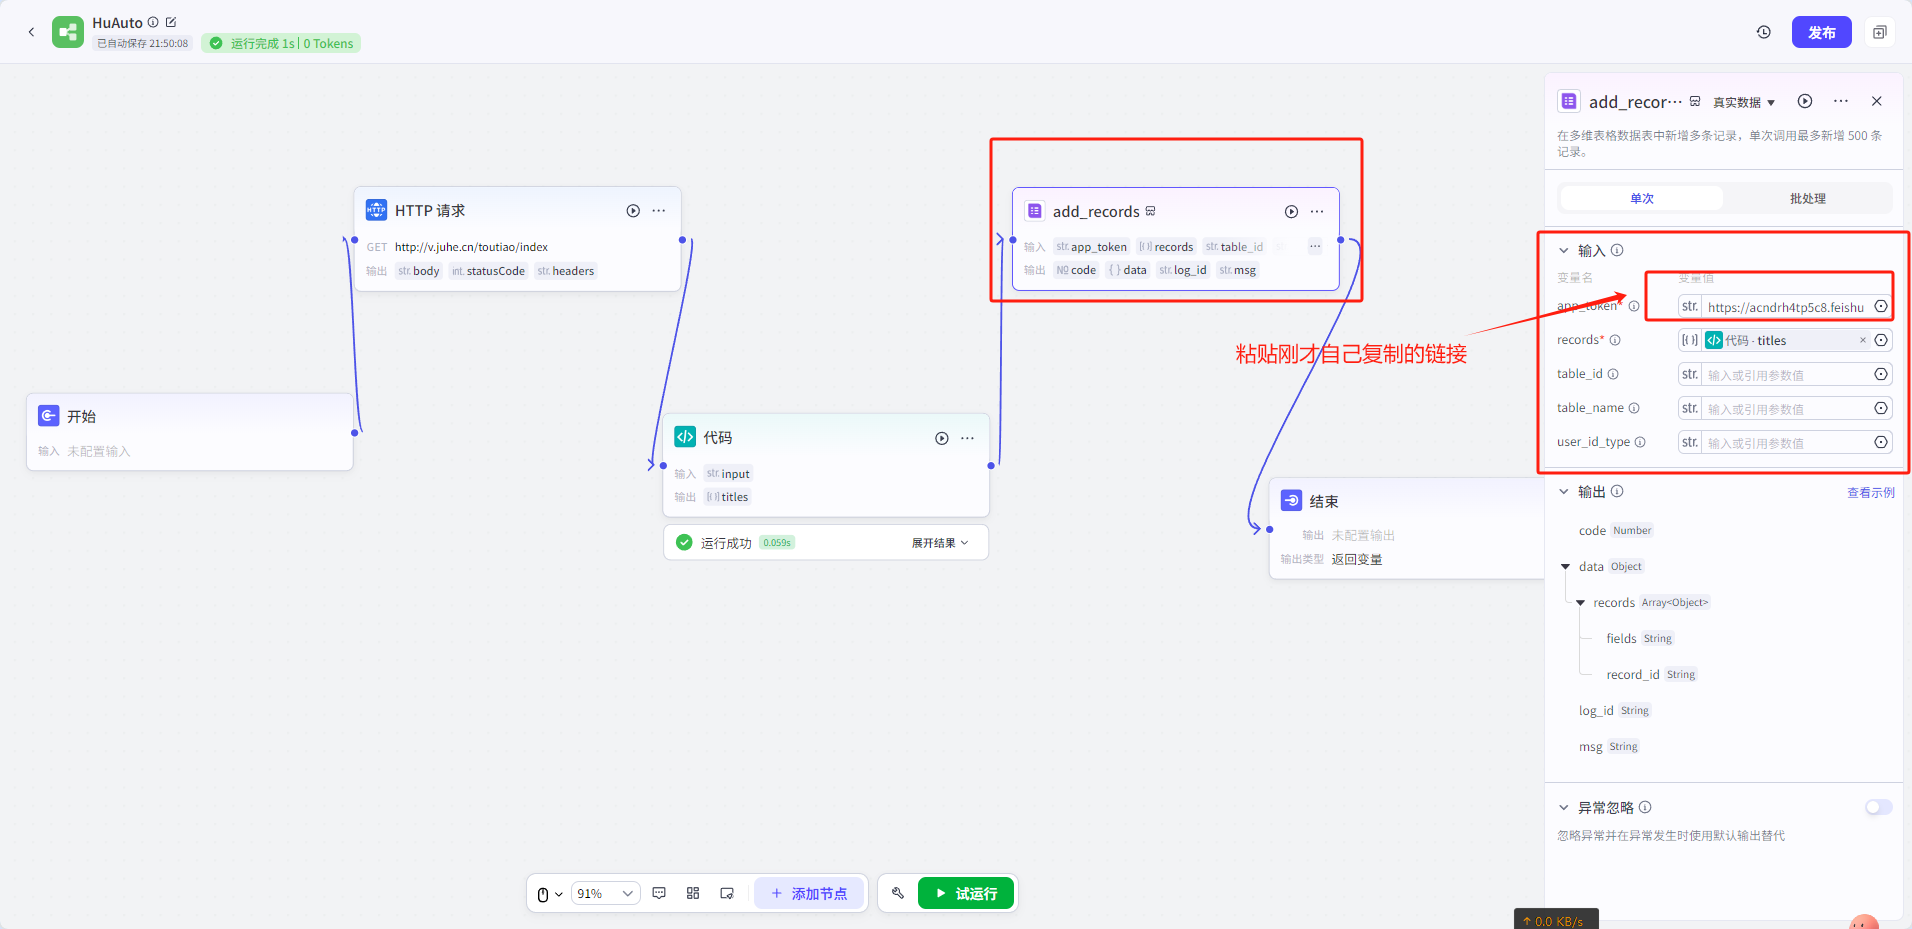Click the 发布 publish button
Image resolution: width=1912 pixels, height=929 pixels.
pos(1821,32)
